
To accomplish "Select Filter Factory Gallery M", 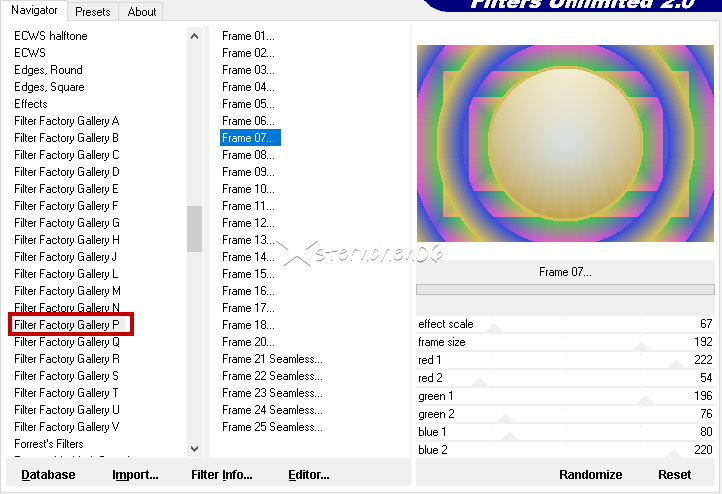I will click(x=68, y=291).
